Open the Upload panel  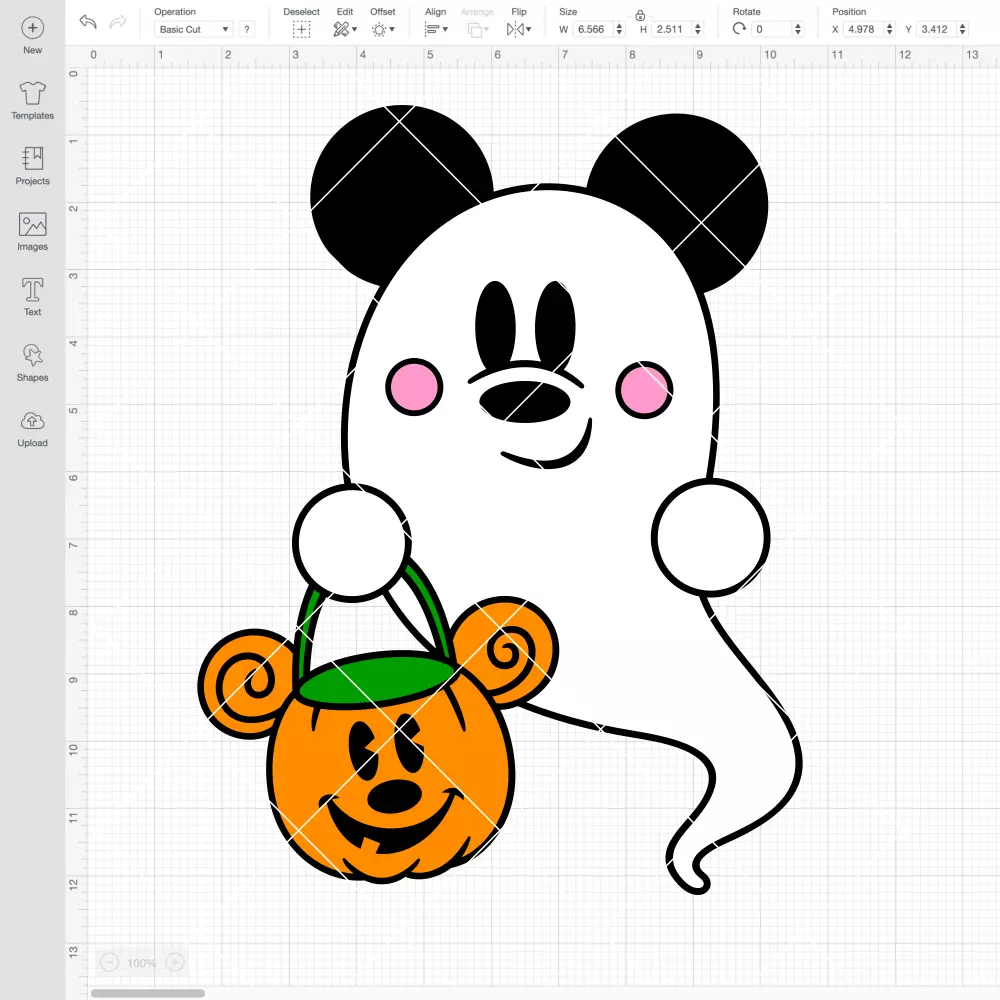click(33, 429)
